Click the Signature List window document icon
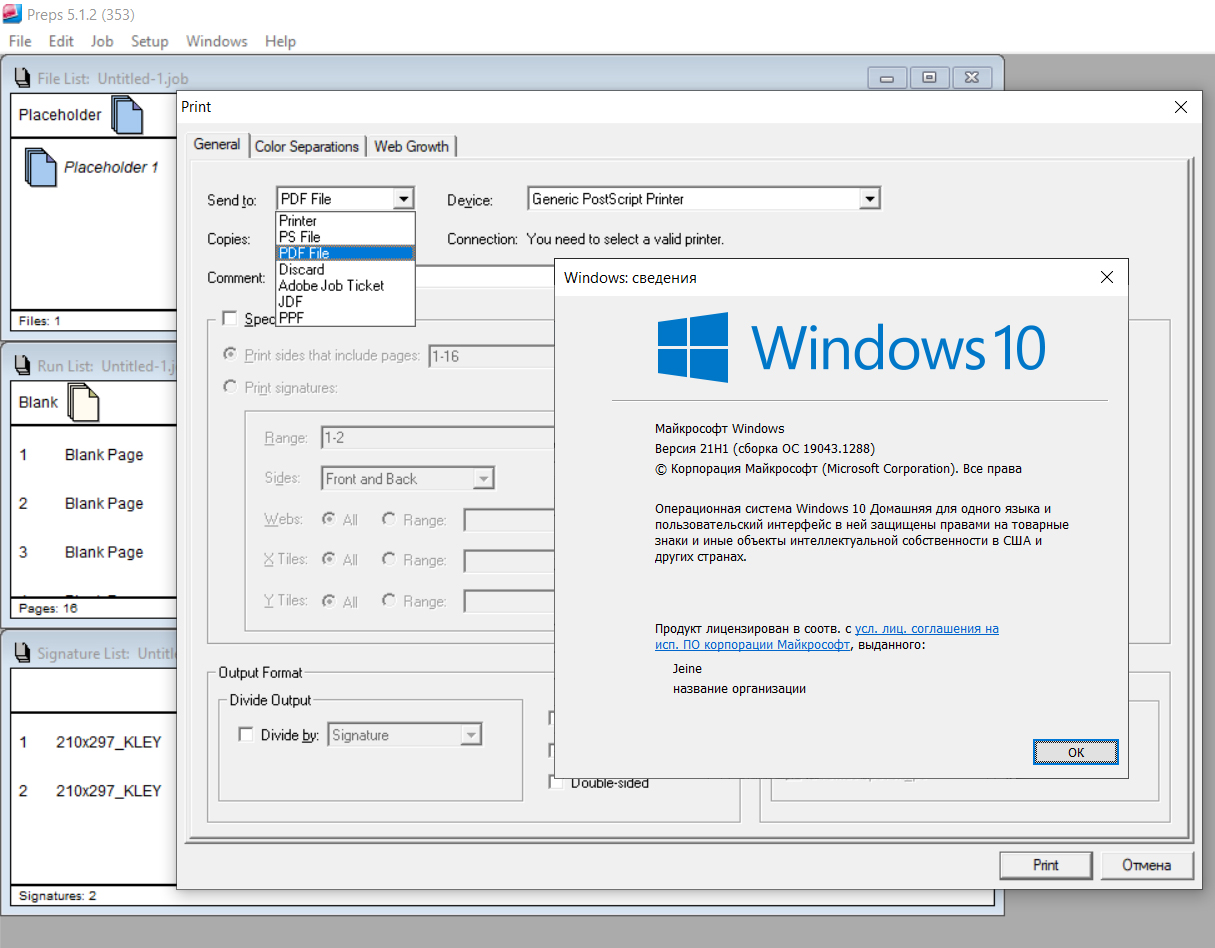 [22, 653]
